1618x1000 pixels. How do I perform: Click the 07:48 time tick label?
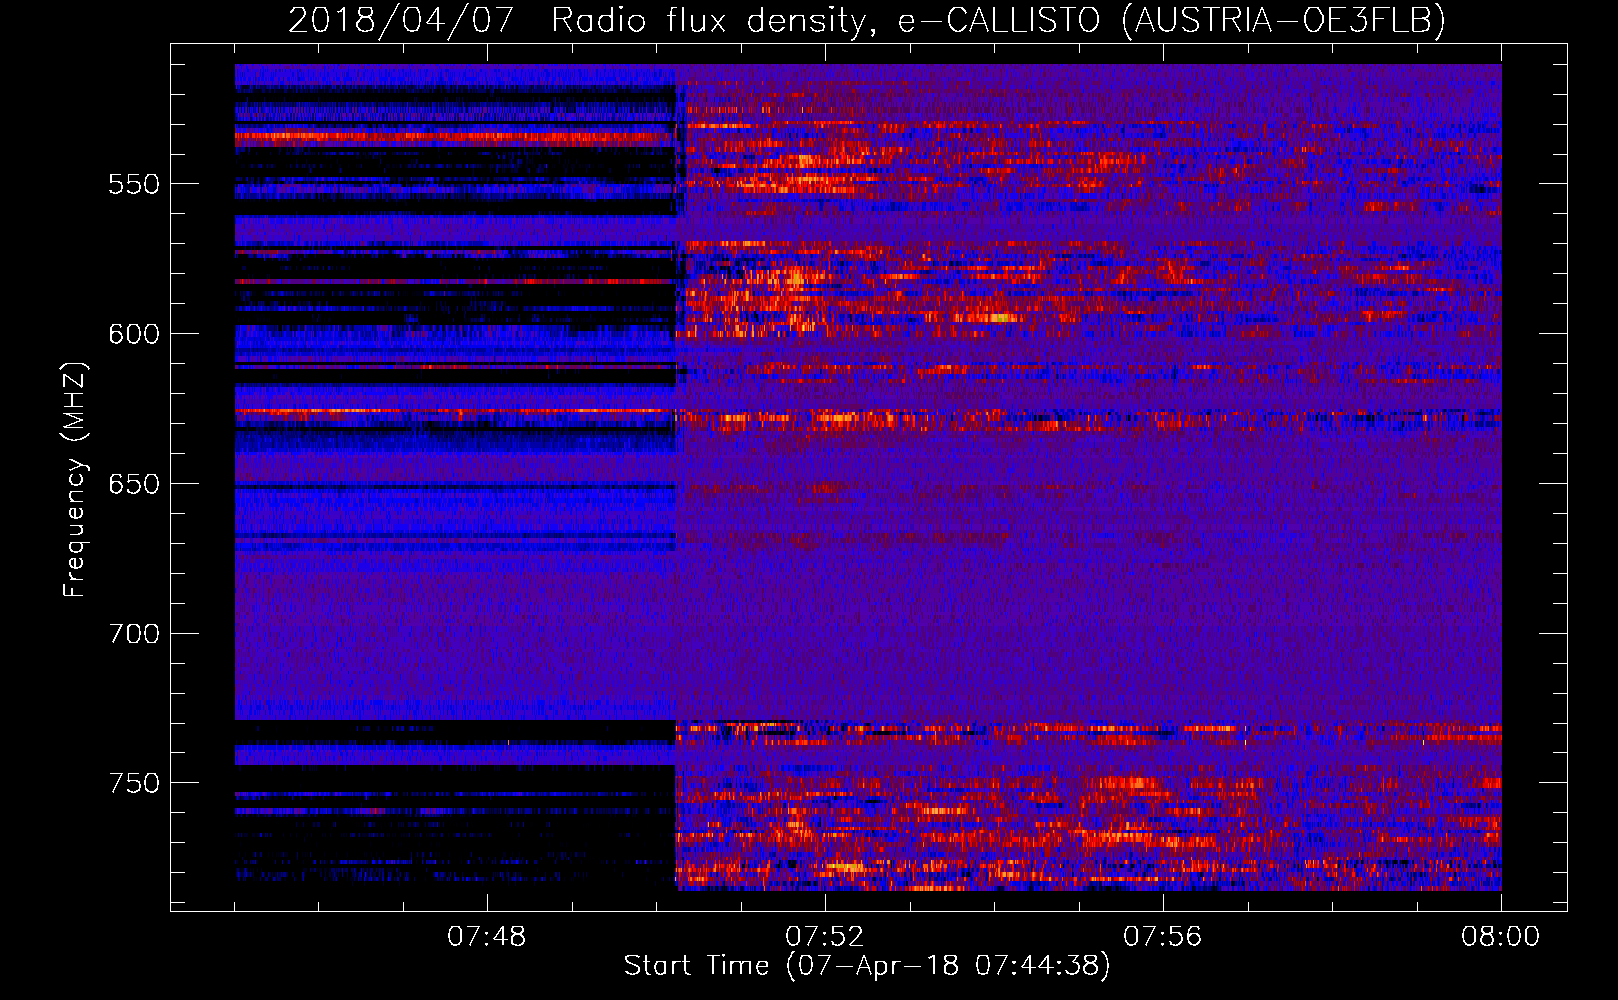tap(487, 937)
